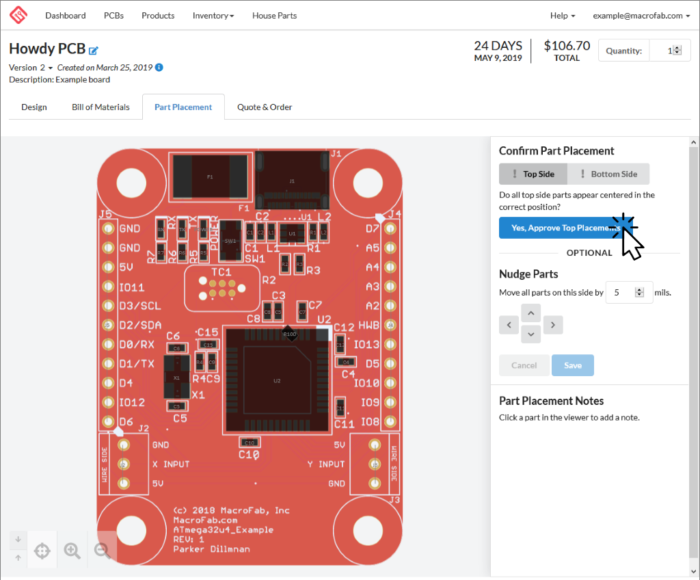Image resolution: width=700 pixels, height=580 pixels.
Task: Nudge parts left with the arrow button
Action: 509,325
